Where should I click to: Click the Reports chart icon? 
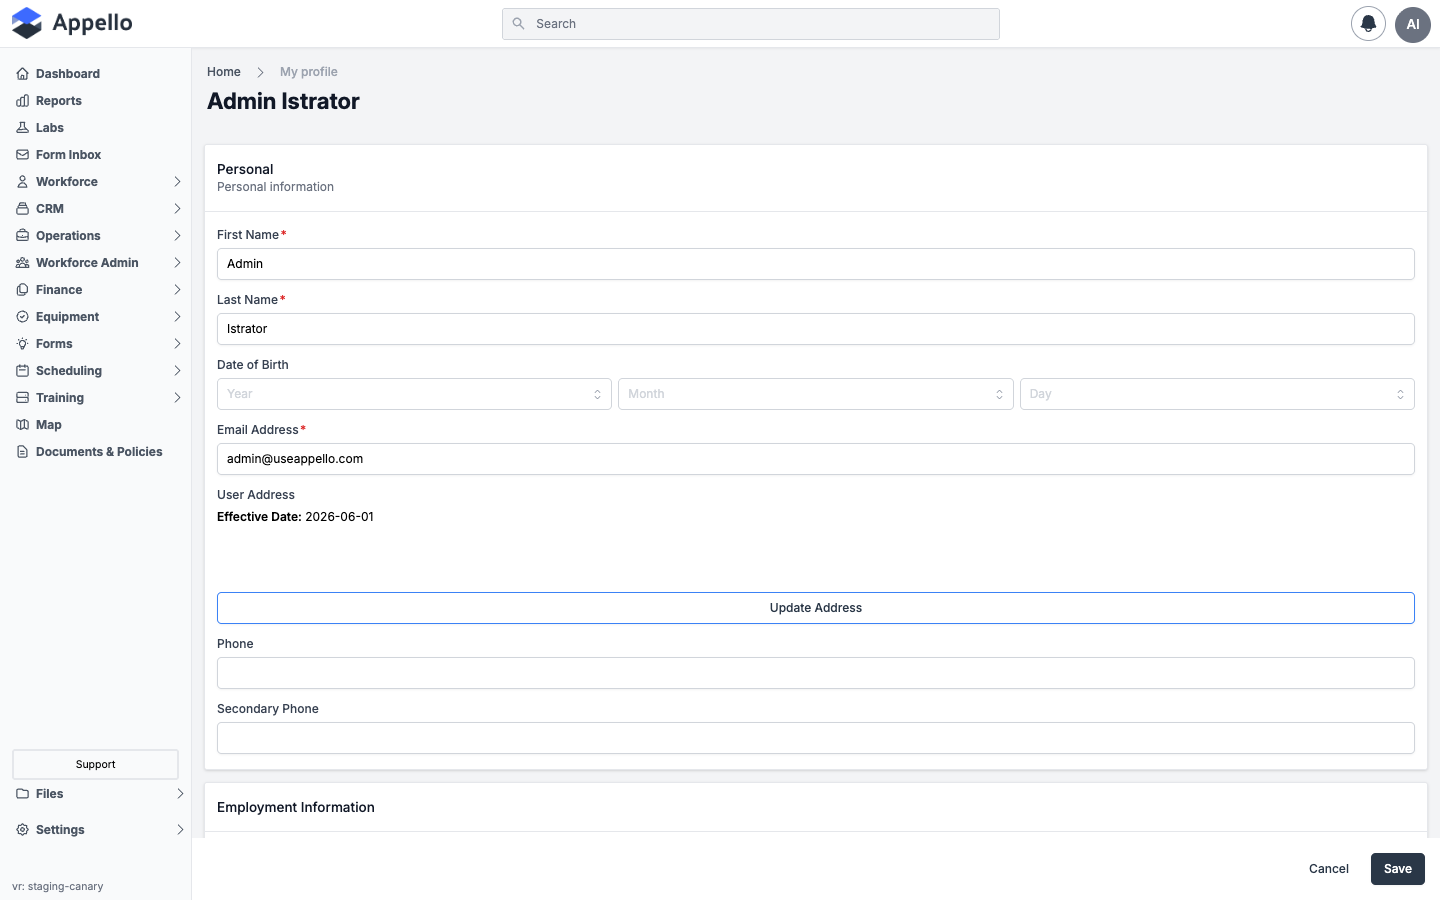[22, 101]
